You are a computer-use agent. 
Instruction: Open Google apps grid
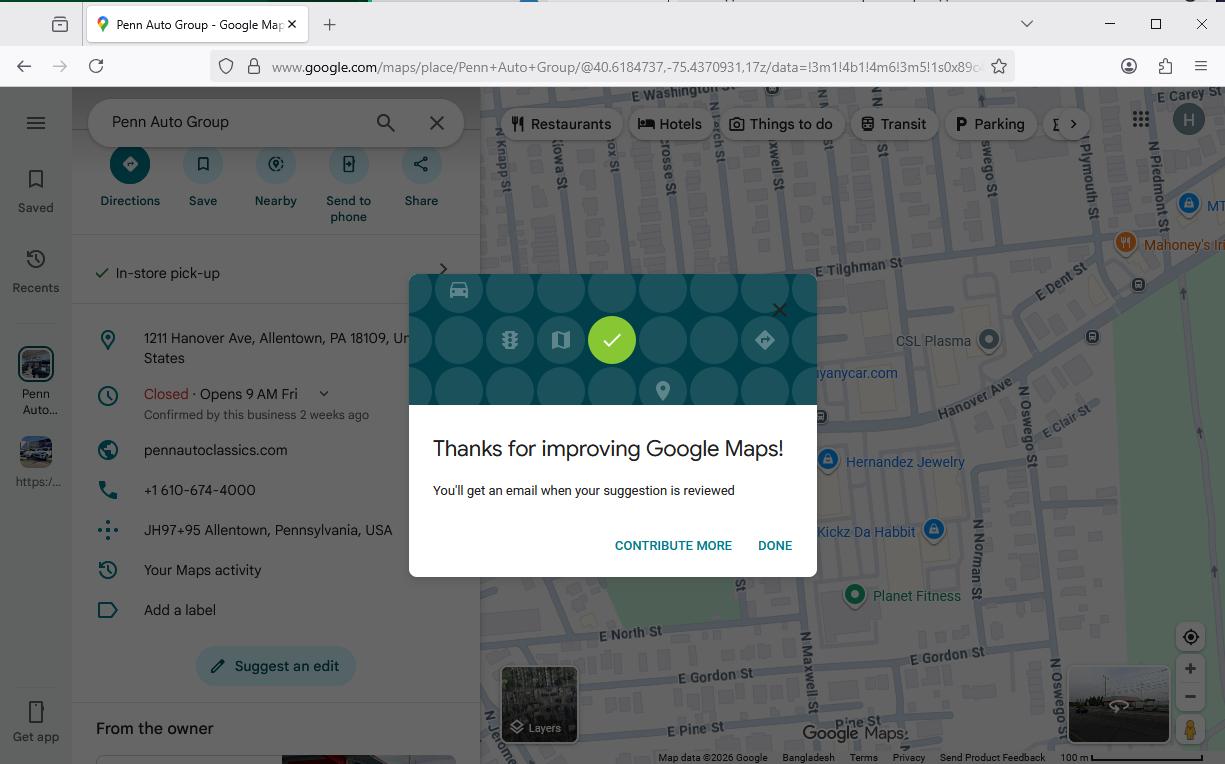click(1141, 120)
